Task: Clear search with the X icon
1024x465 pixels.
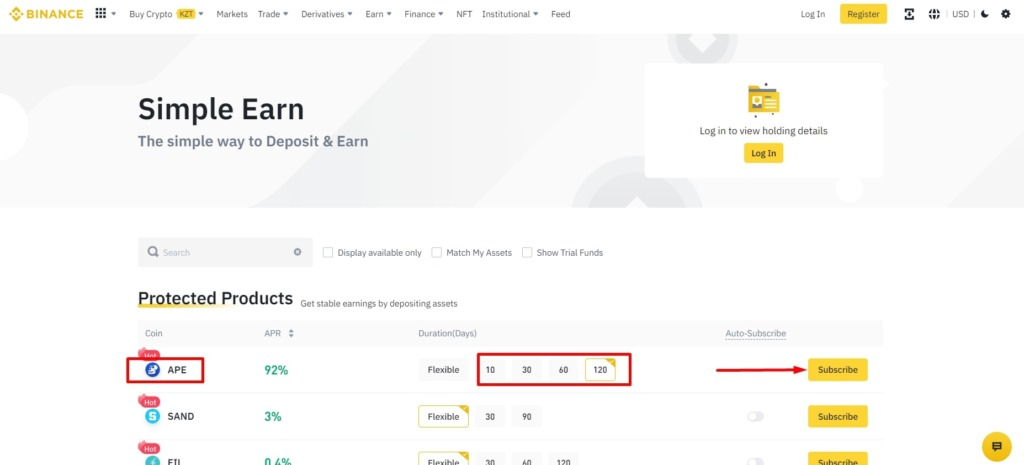Action: click(x=297, y=252)
